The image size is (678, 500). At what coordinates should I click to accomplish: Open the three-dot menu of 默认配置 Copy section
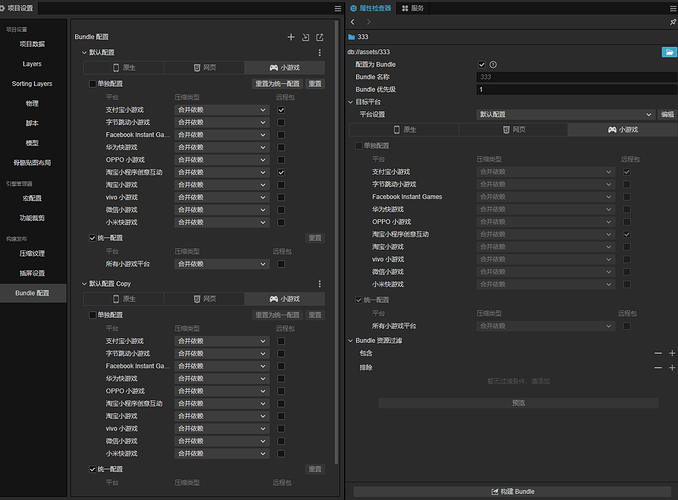pyautogui.click(x=320, y=284)
